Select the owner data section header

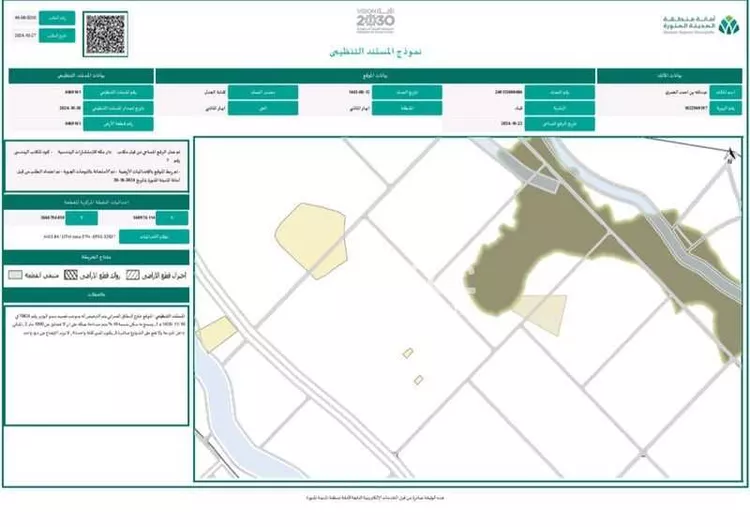pyautogui.click(x=668, y=76)
